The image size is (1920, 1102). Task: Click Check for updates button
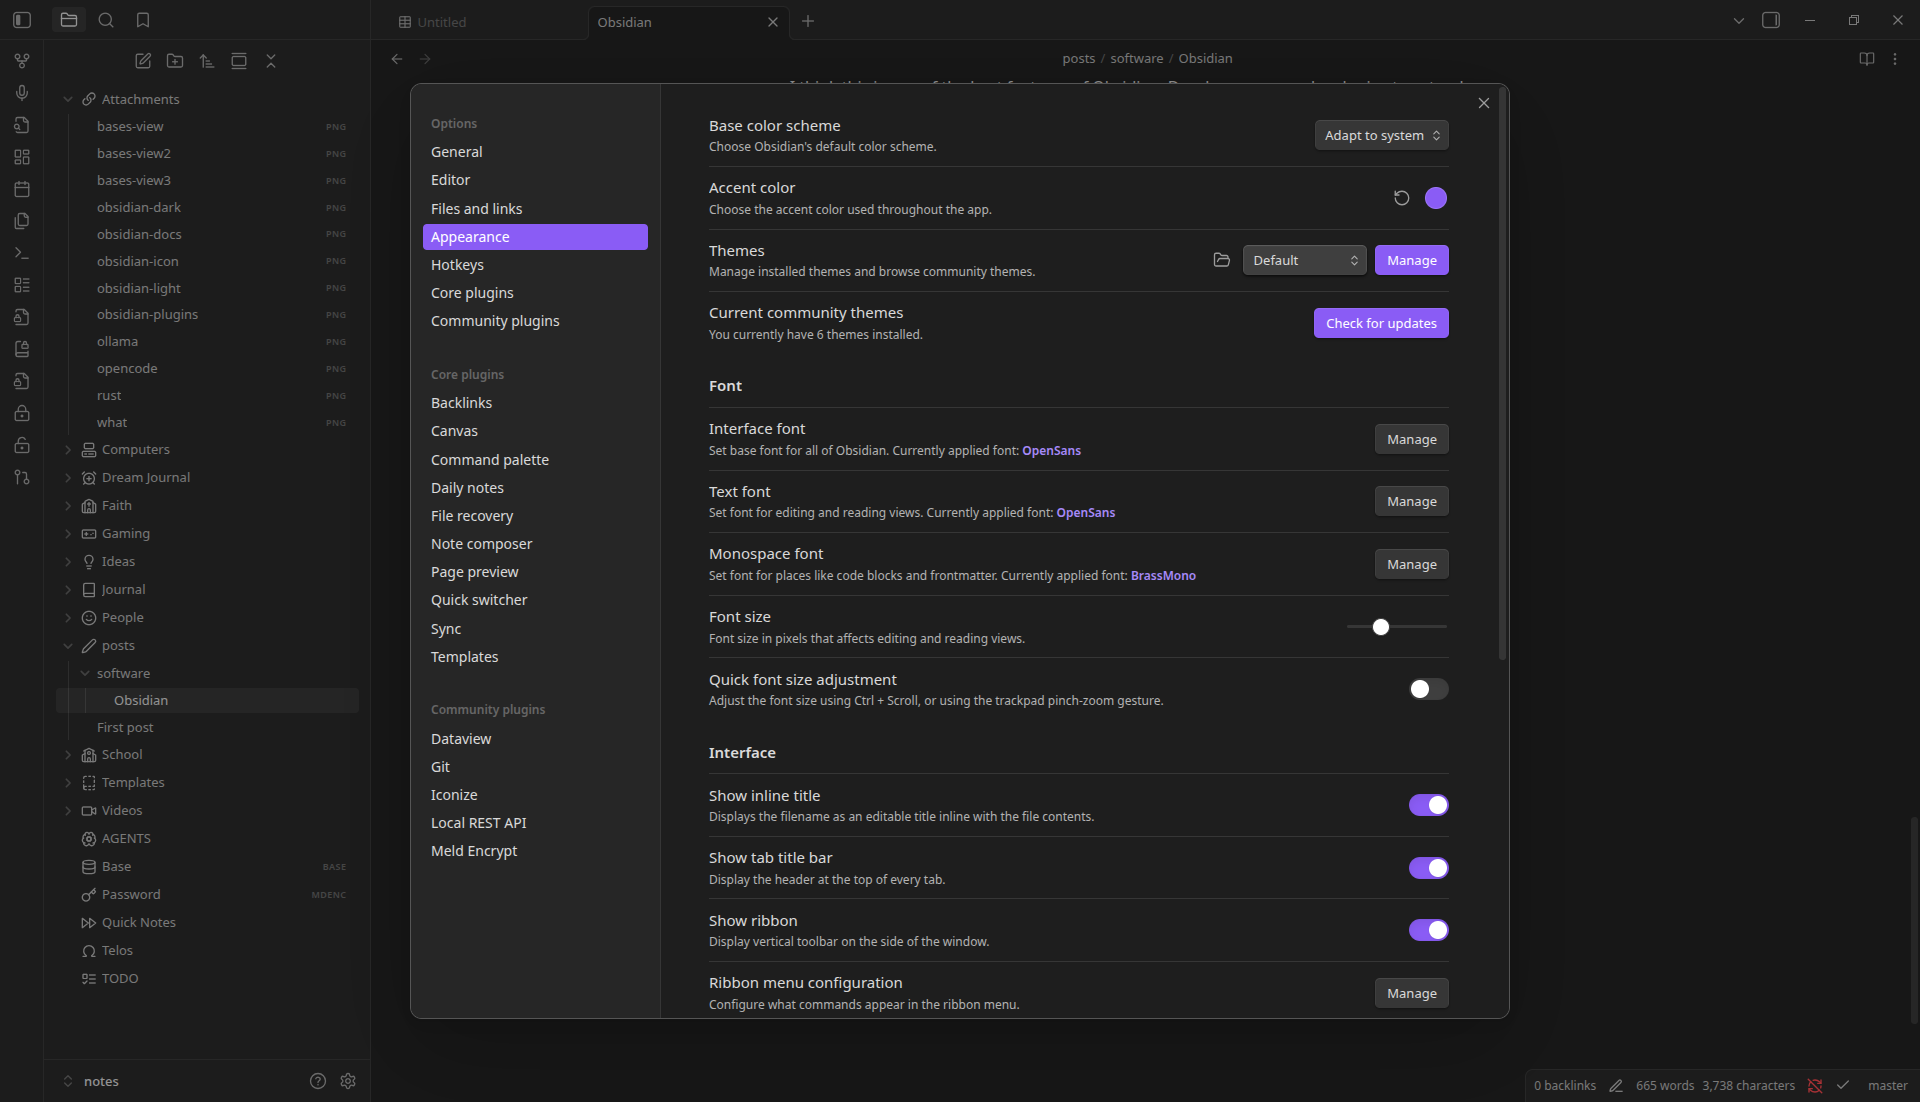point(1380,323)
